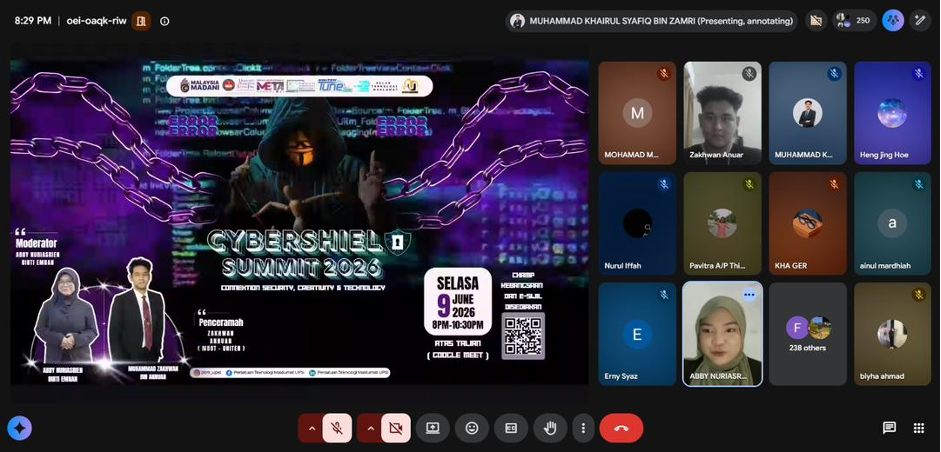Open participant list showing 250
The height and width of the screenshot is (452, 941).
[x=855, y=21]
